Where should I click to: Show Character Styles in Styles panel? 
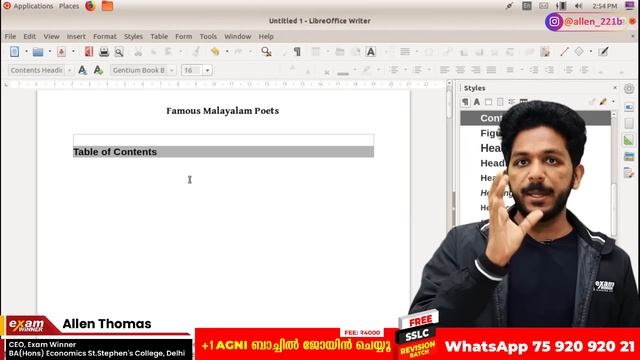pyautogui.click(x=477, y=102)
